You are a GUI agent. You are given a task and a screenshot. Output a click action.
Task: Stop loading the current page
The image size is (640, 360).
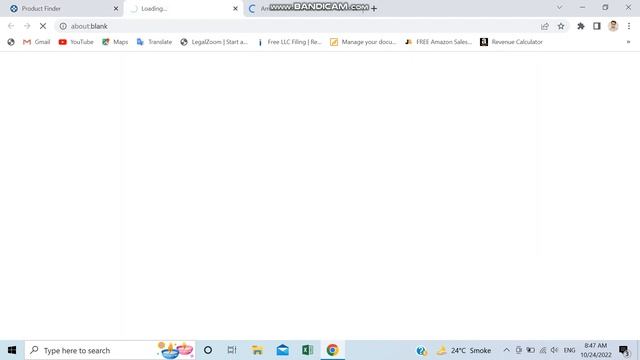click(x=43, y=26)
